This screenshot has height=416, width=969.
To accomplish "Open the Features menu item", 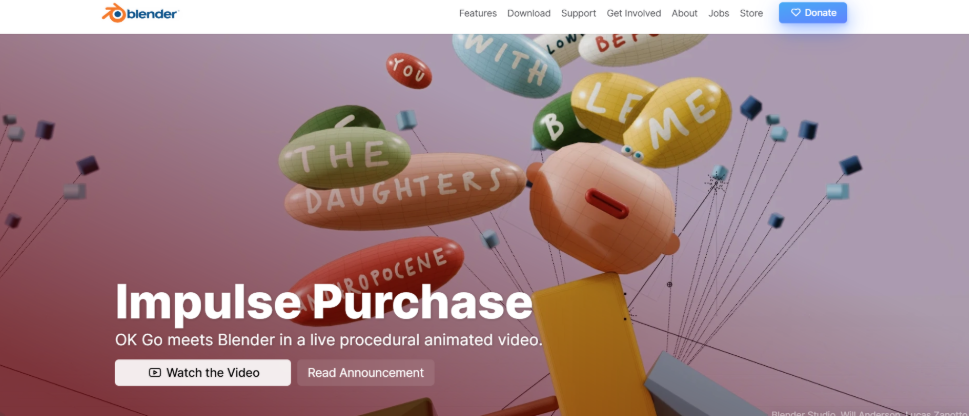I will pos(478,13).
